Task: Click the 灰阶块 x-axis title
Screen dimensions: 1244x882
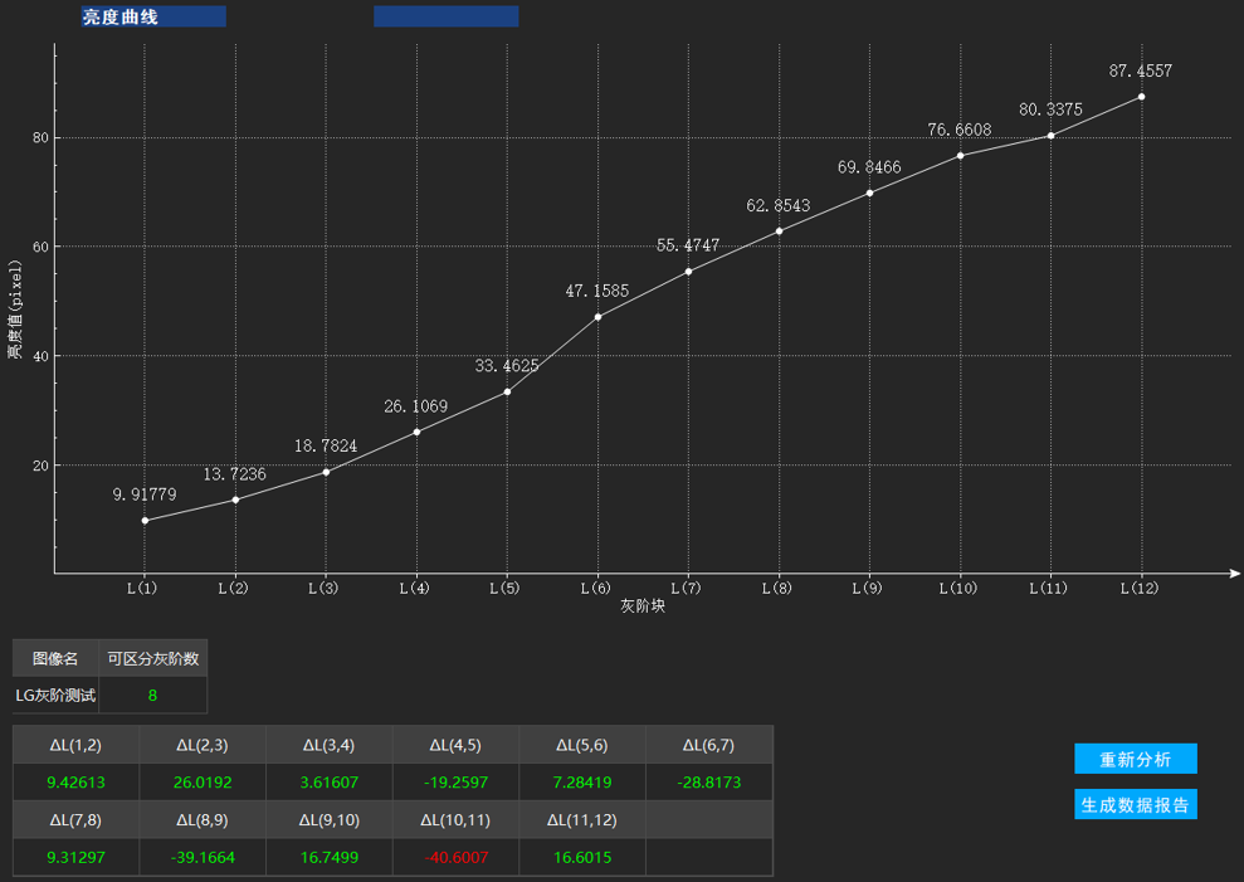Action: coord(642,606)
